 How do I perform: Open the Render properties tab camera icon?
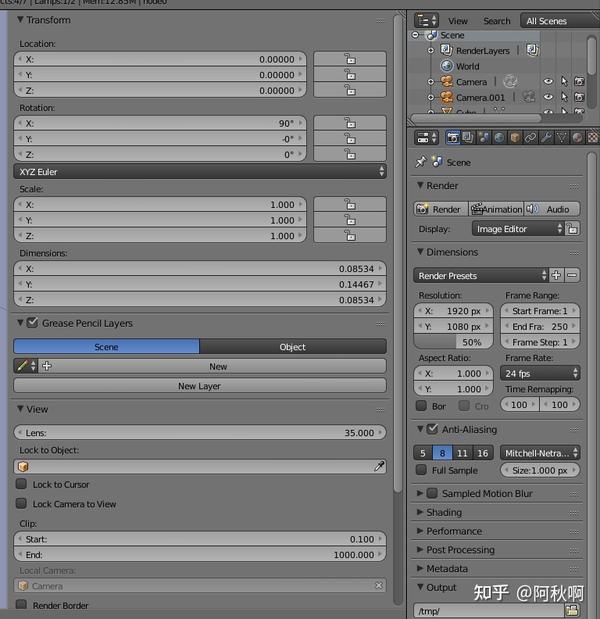[x=453, y=138]
